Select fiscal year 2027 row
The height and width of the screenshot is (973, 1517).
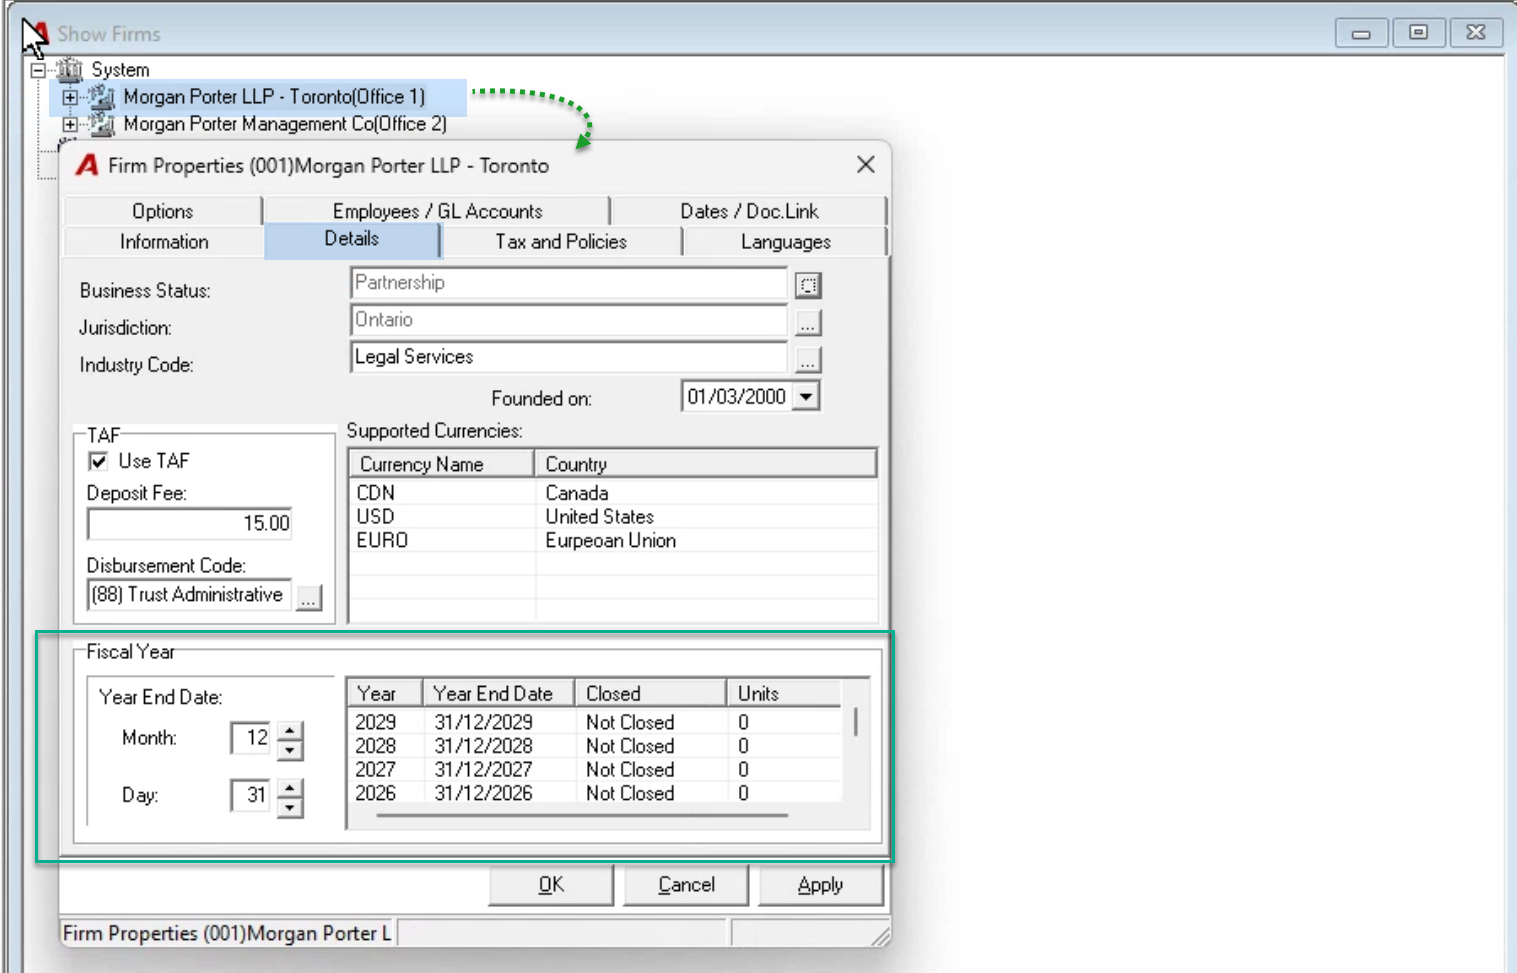[595, 770]
